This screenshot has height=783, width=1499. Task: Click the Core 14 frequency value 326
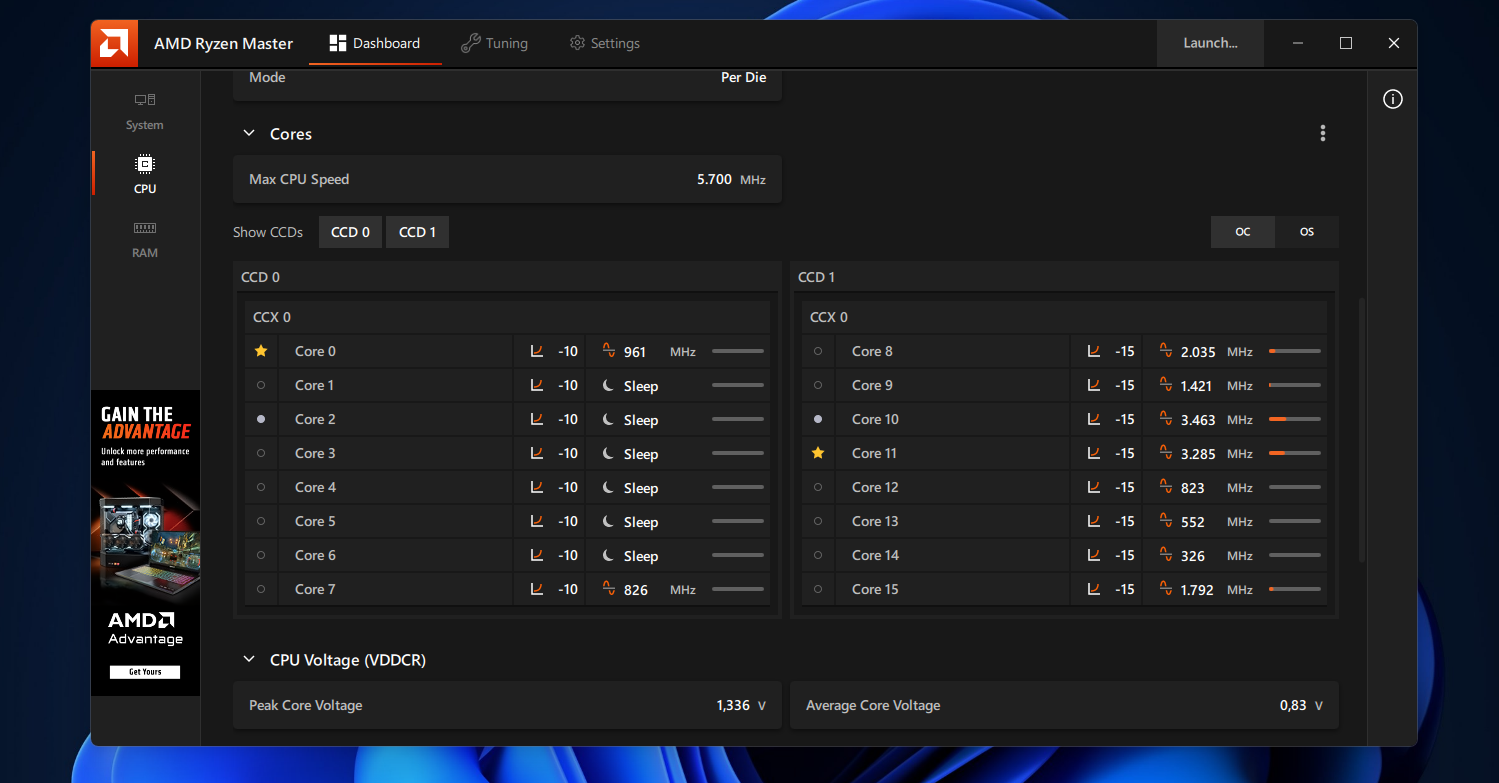[1193, 556]
